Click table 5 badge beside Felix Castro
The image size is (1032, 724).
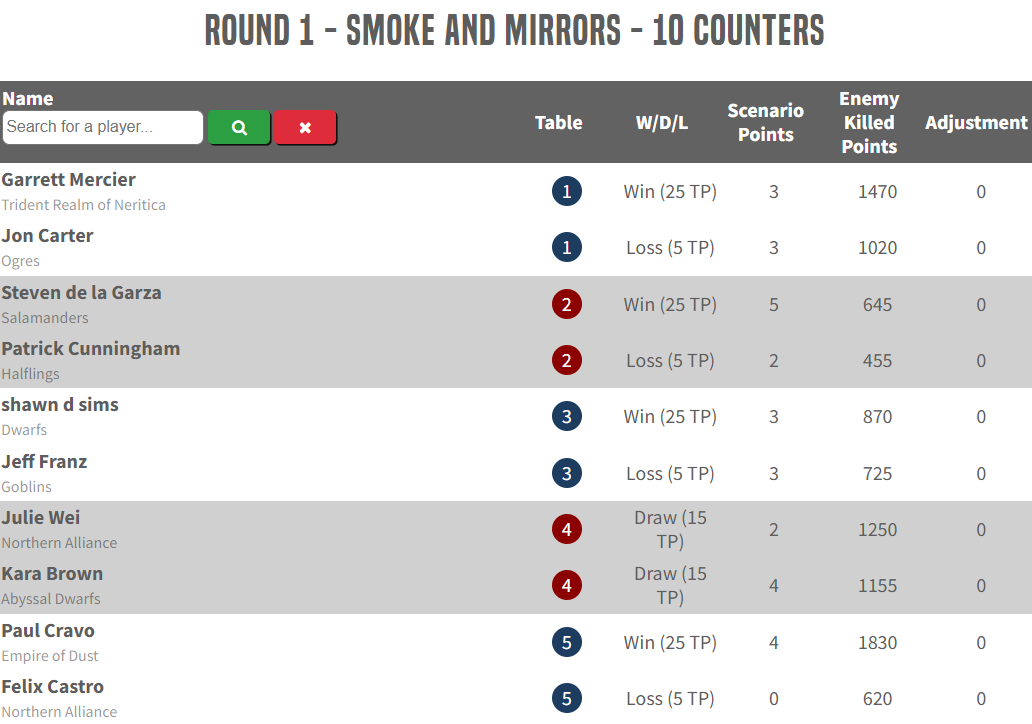point(567,699)
